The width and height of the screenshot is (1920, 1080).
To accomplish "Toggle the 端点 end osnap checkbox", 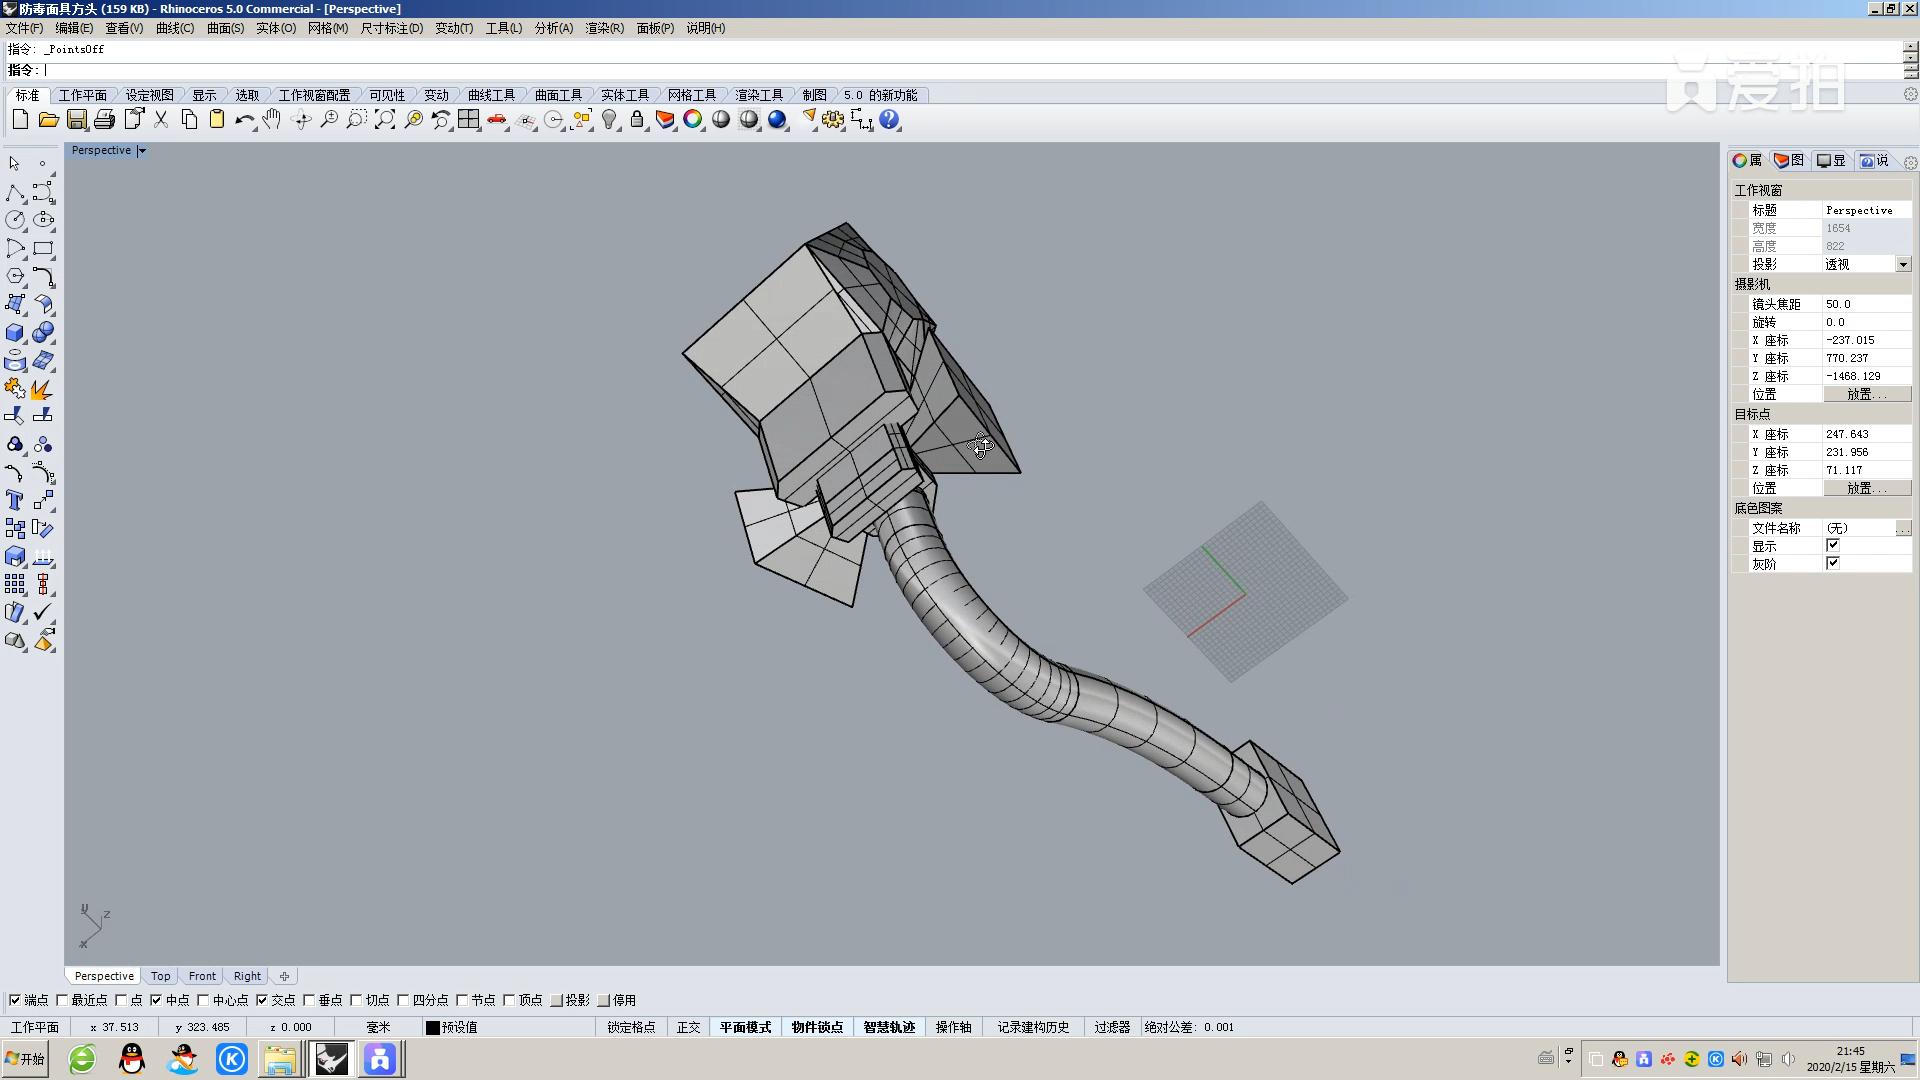I will tap(15, 1000).
